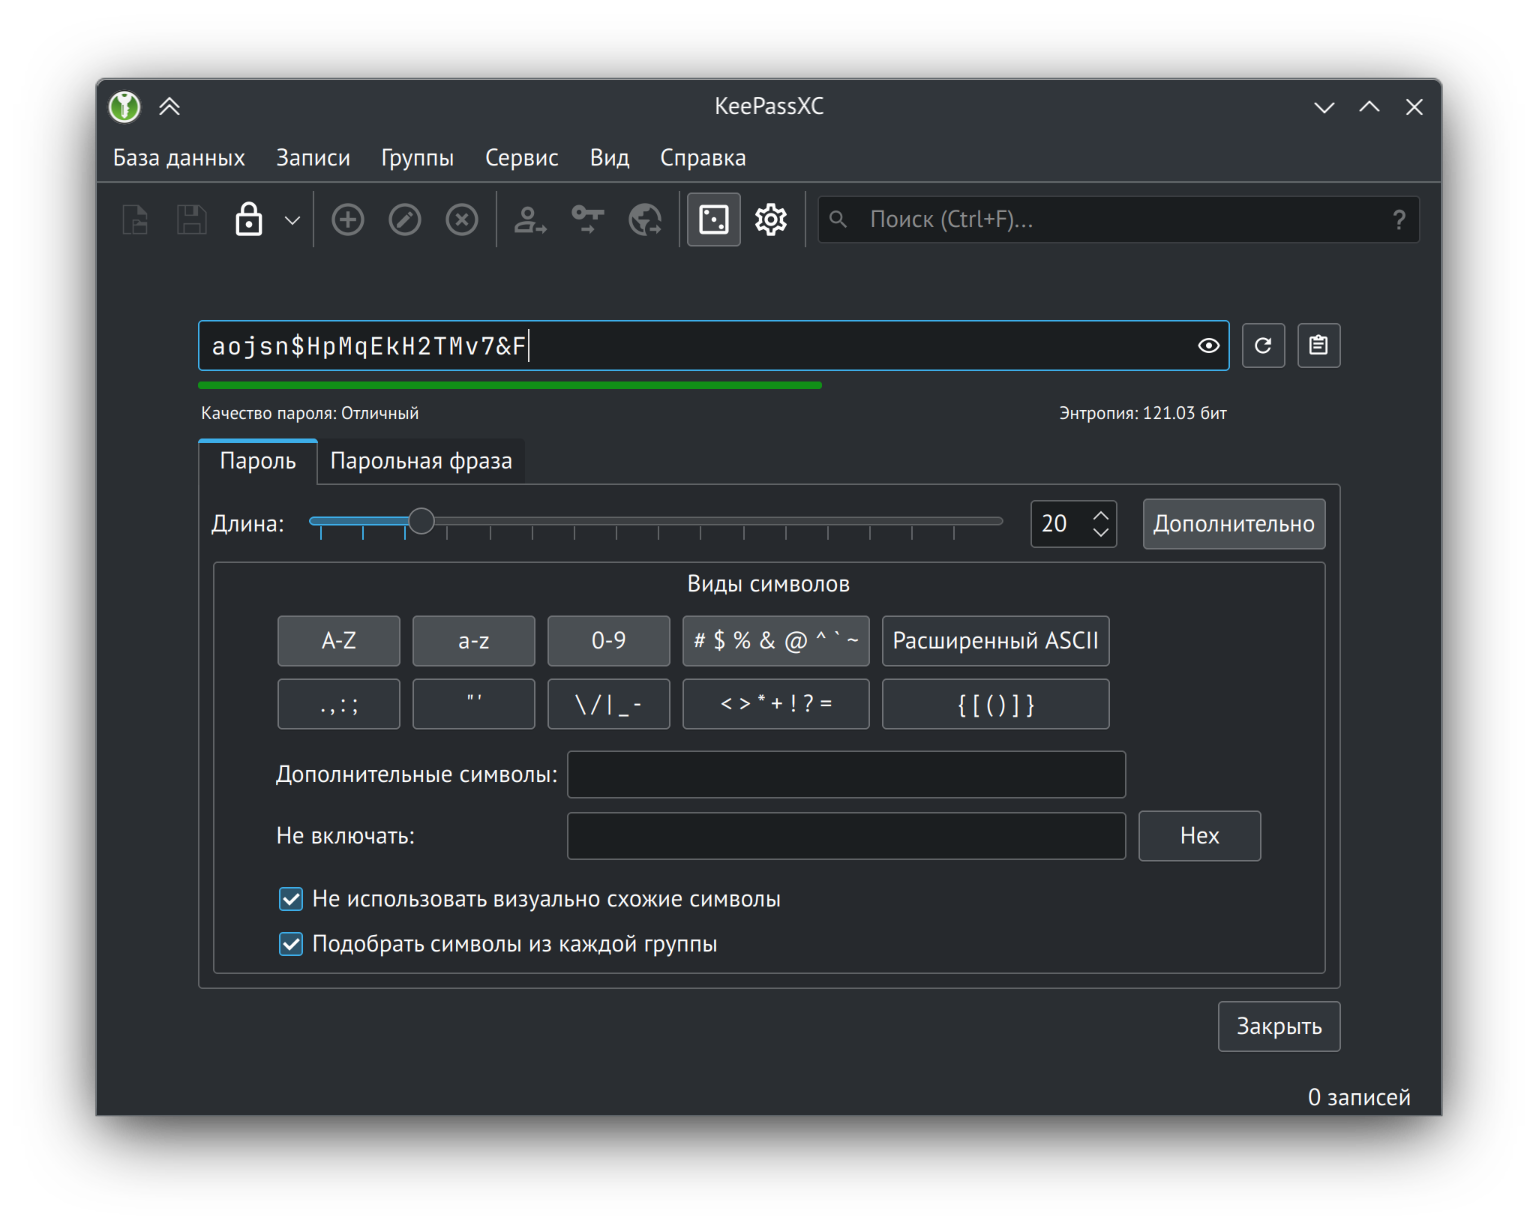Click the Hex button
This screenshot has width=1539, height=1230.
[1200, 836]
